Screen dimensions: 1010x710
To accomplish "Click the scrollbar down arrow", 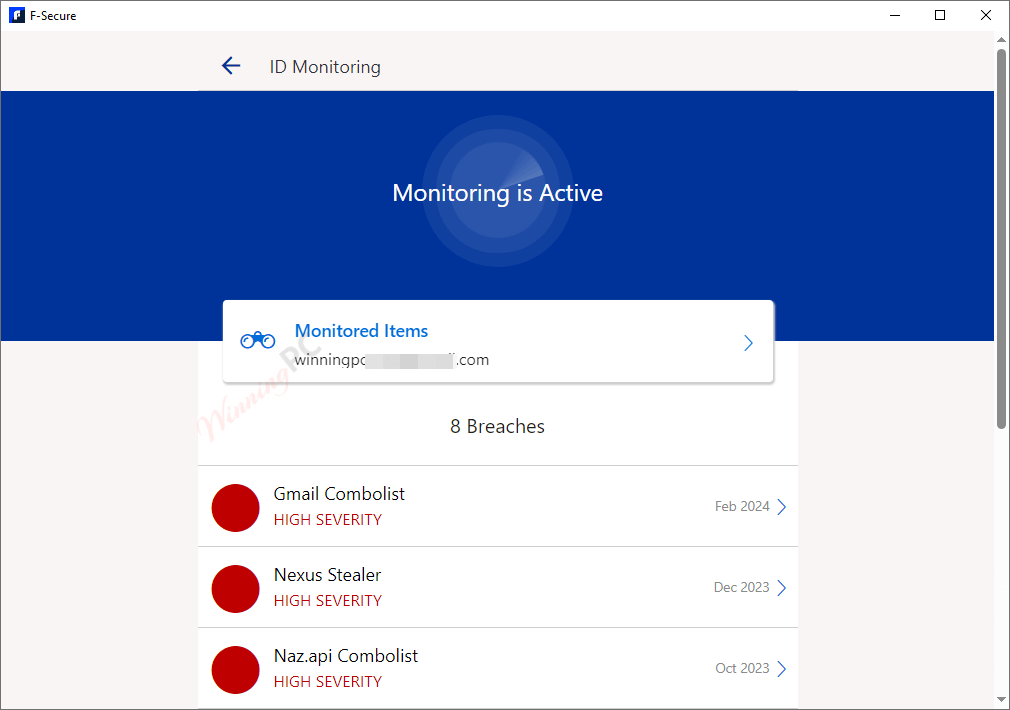I will click(x=1001, y=700).
